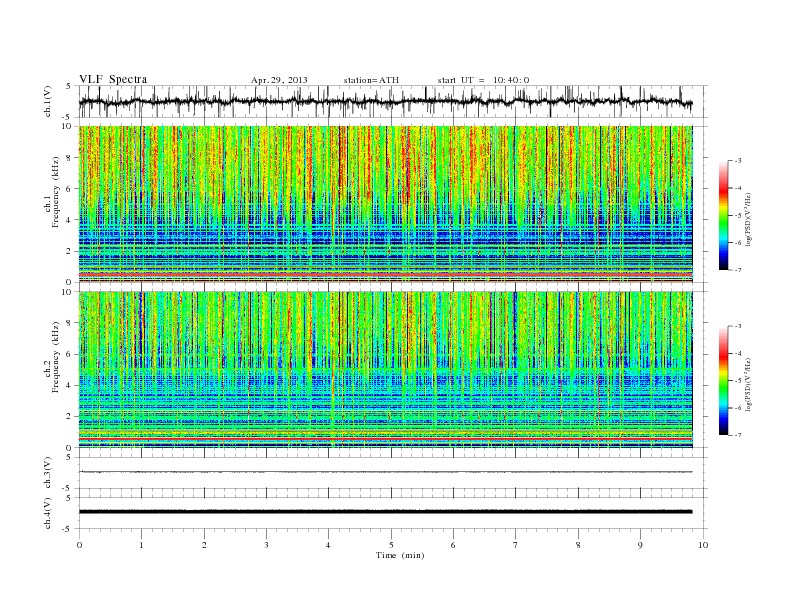Click inside the ch.2 spectrogram panel
This screenshot has width=792, height=612.
pos(385,369)
